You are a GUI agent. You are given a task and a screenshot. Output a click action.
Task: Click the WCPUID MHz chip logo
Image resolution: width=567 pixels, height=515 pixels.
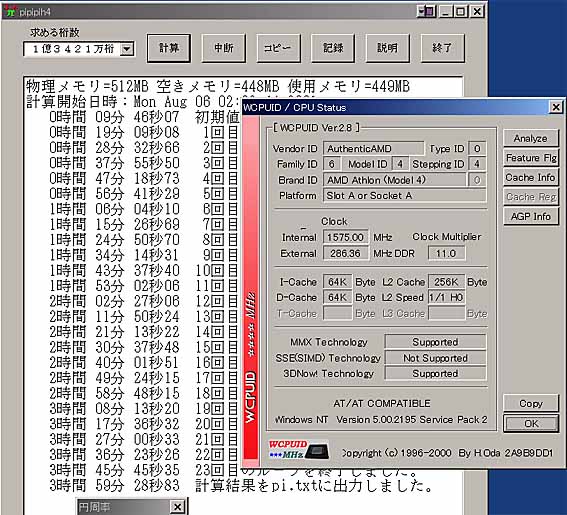point(299,450)
